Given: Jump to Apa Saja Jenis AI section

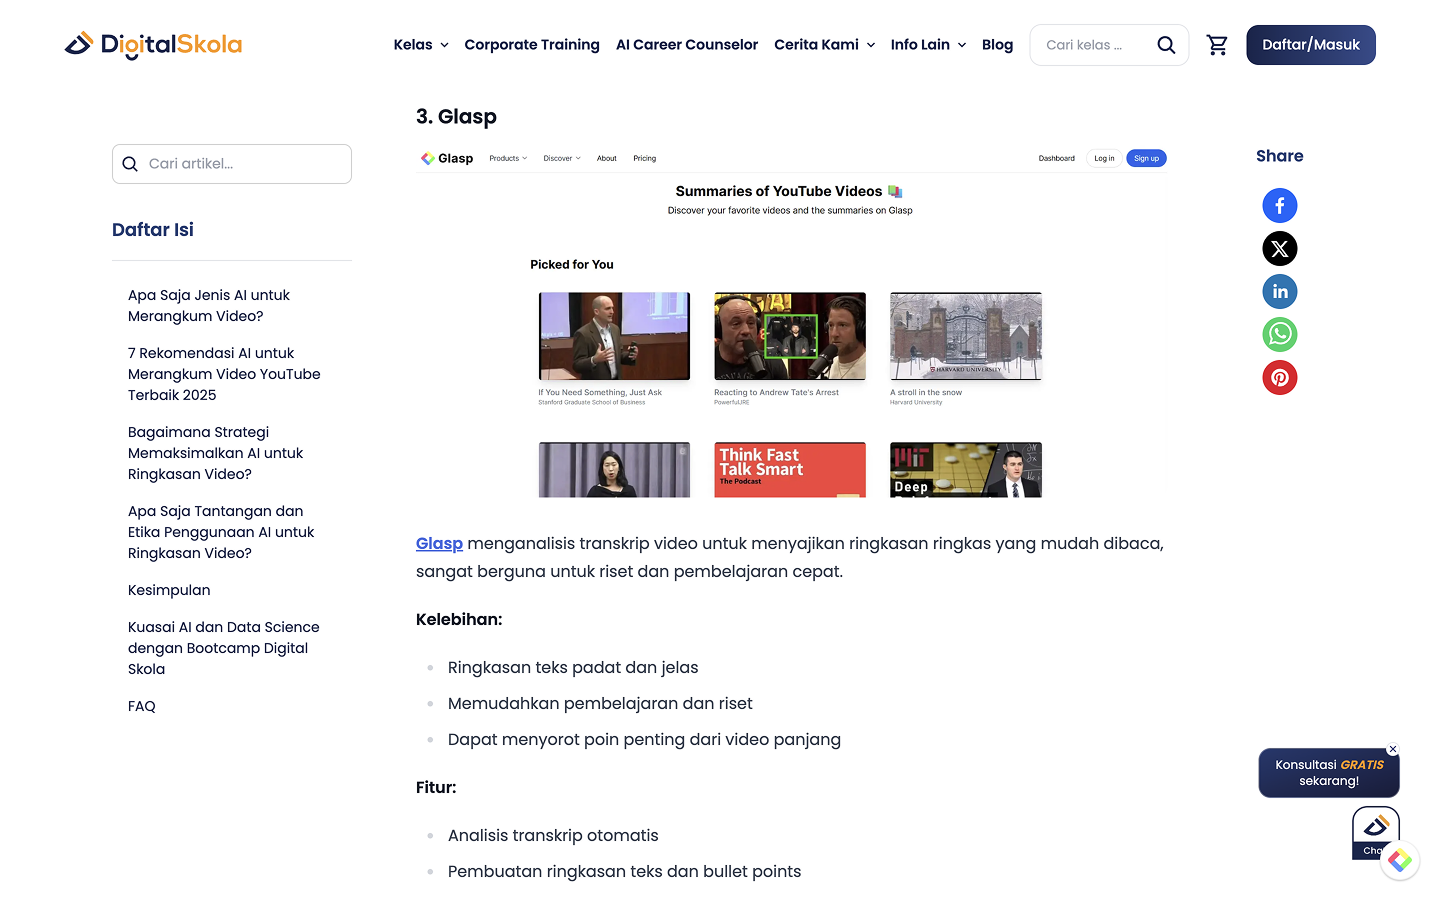Looking at the screenshot, I should [209, 306].
